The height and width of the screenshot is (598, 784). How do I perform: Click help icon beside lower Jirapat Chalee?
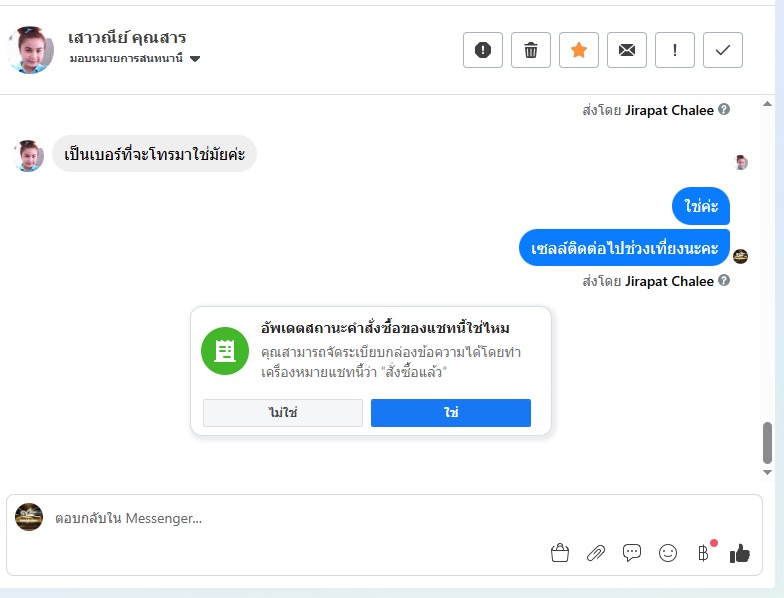click(724, 281)
